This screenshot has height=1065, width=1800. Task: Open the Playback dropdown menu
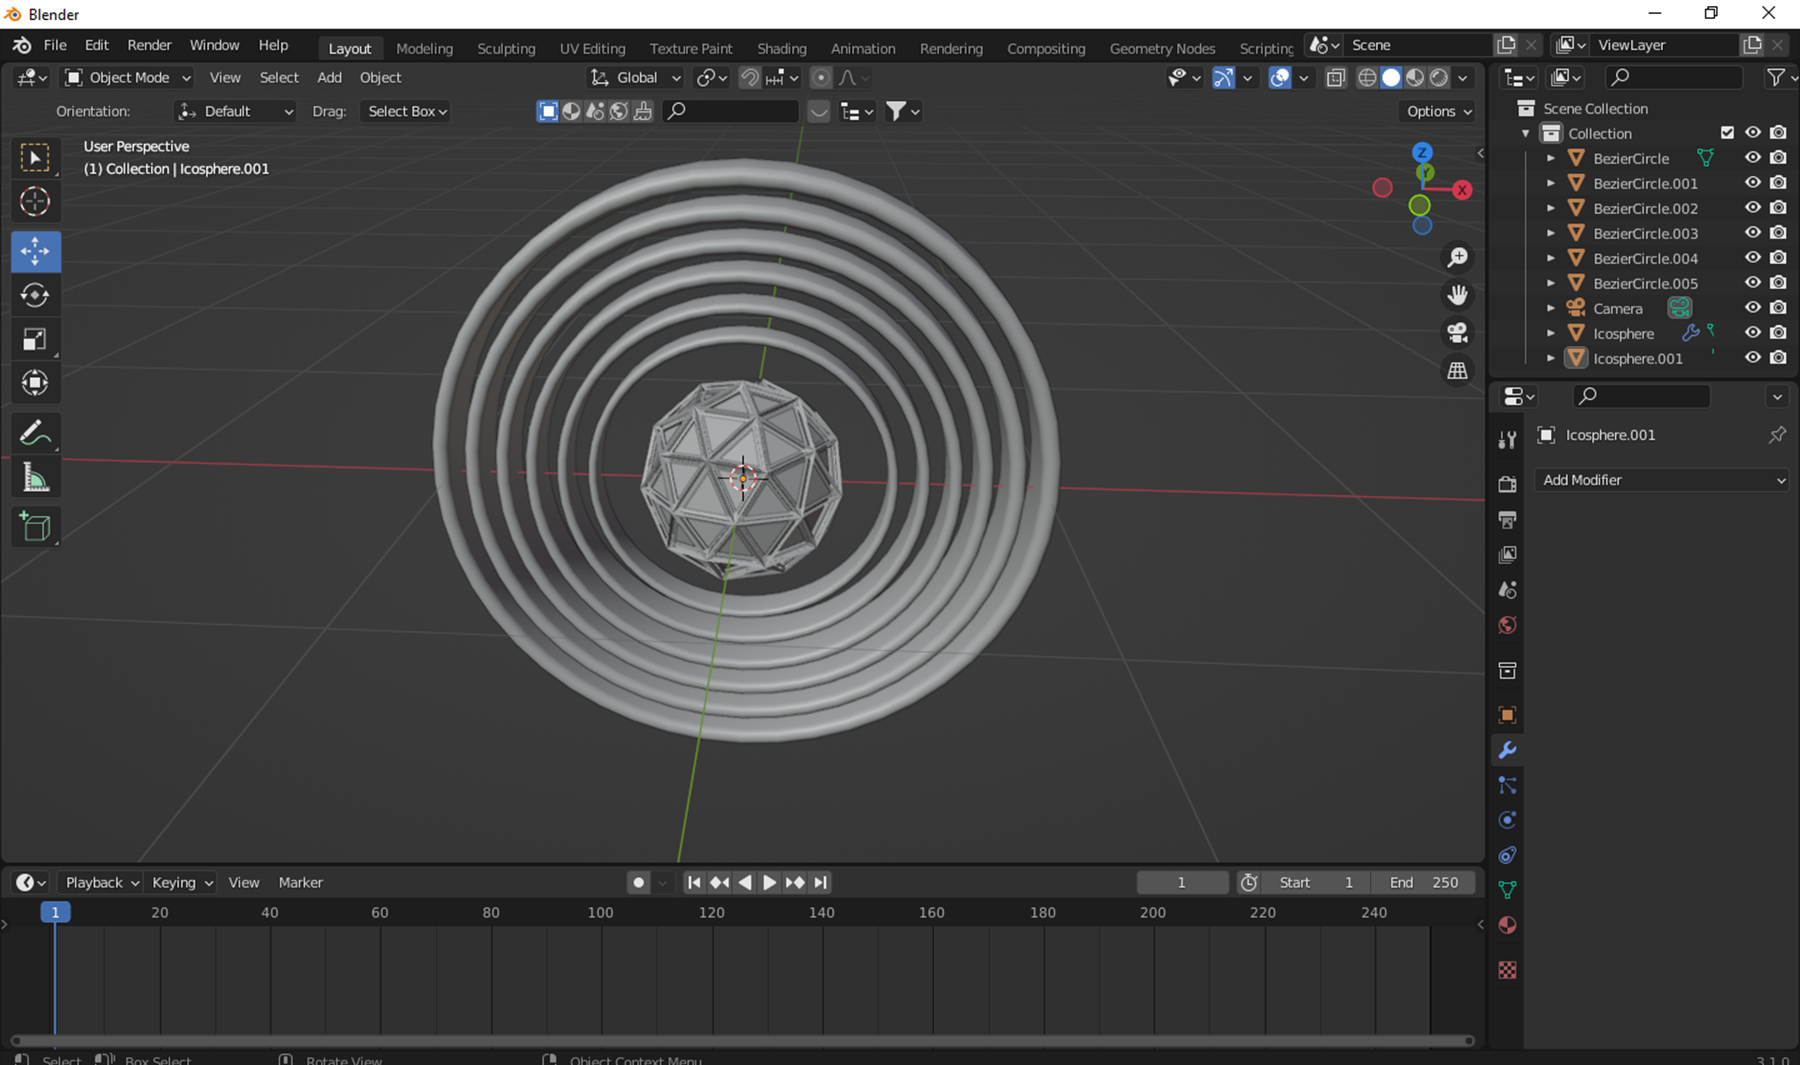100,882
